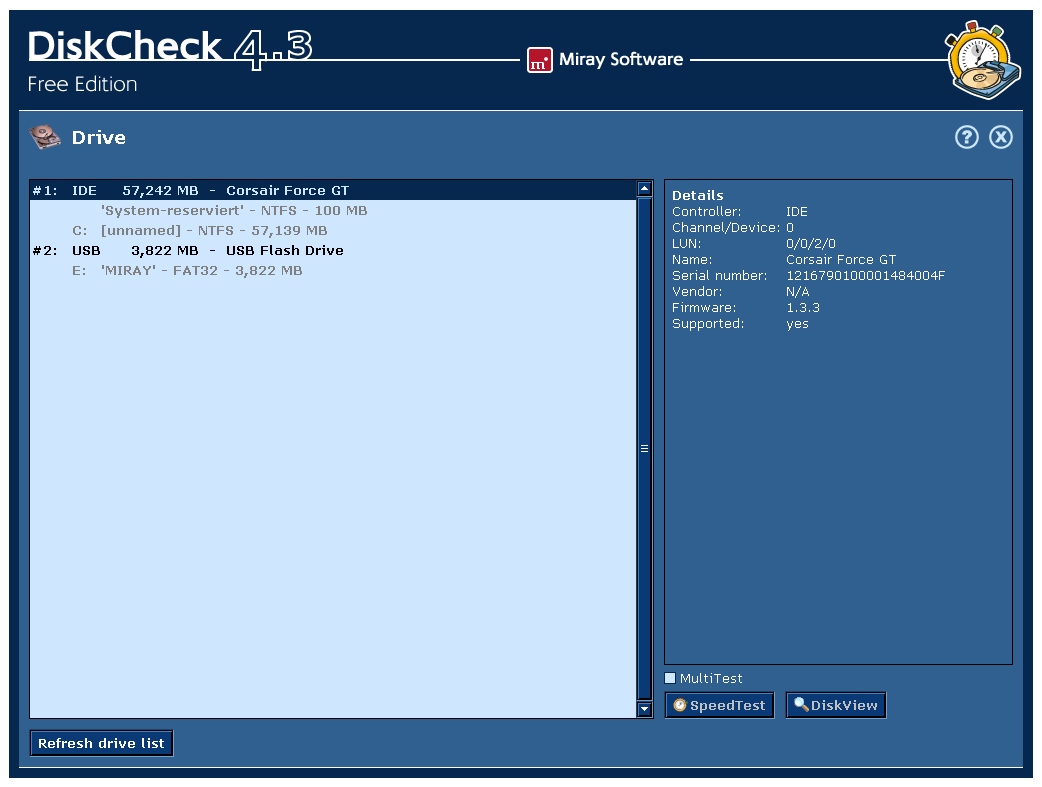1042x787 pixels.
Task: Select the 'System-reserviert' NTFS 100 MB partition
Action: pos(333,211)
